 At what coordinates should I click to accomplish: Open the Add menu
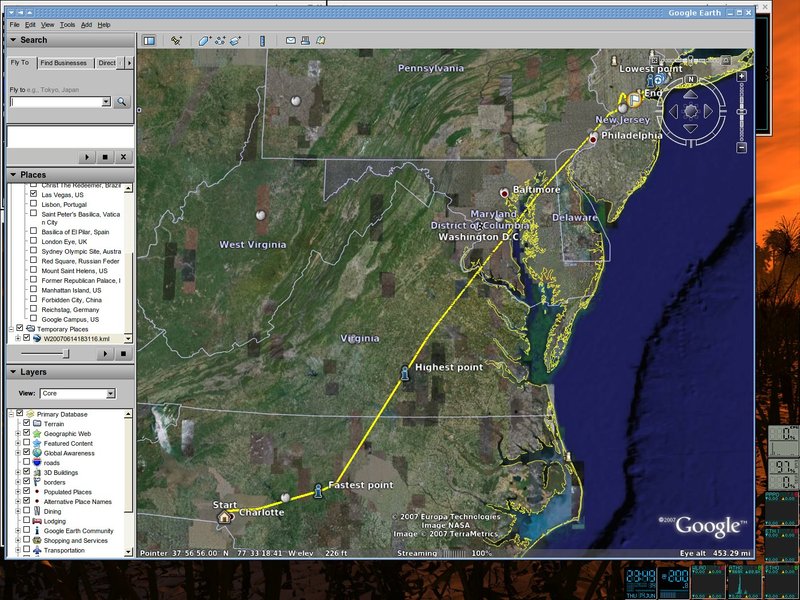tap(86, 24)
